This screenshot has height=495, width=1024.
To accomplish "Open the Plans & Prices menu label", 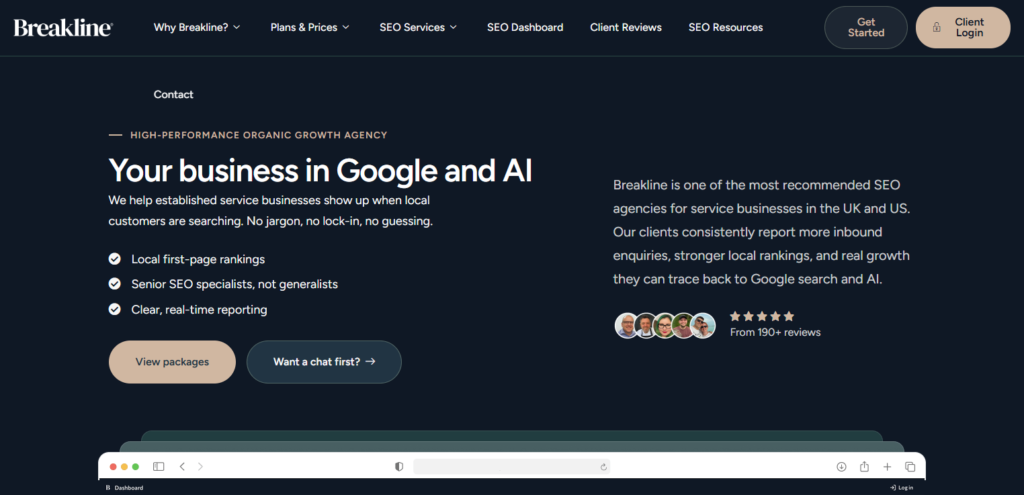I will [x=304, y=27].
